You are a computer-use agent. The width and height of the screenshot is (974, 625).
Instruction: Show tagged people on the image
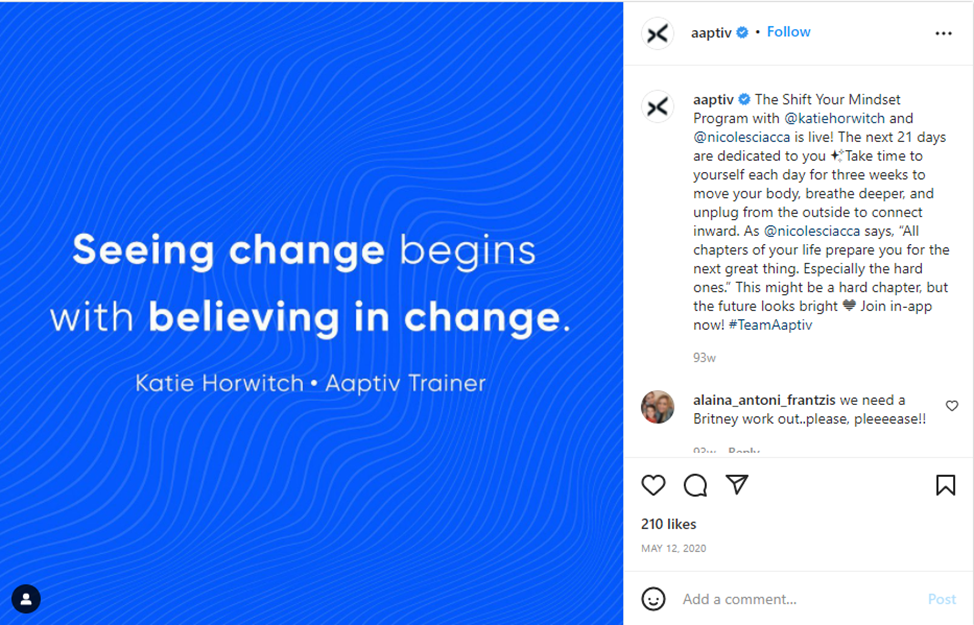point(26,598)
